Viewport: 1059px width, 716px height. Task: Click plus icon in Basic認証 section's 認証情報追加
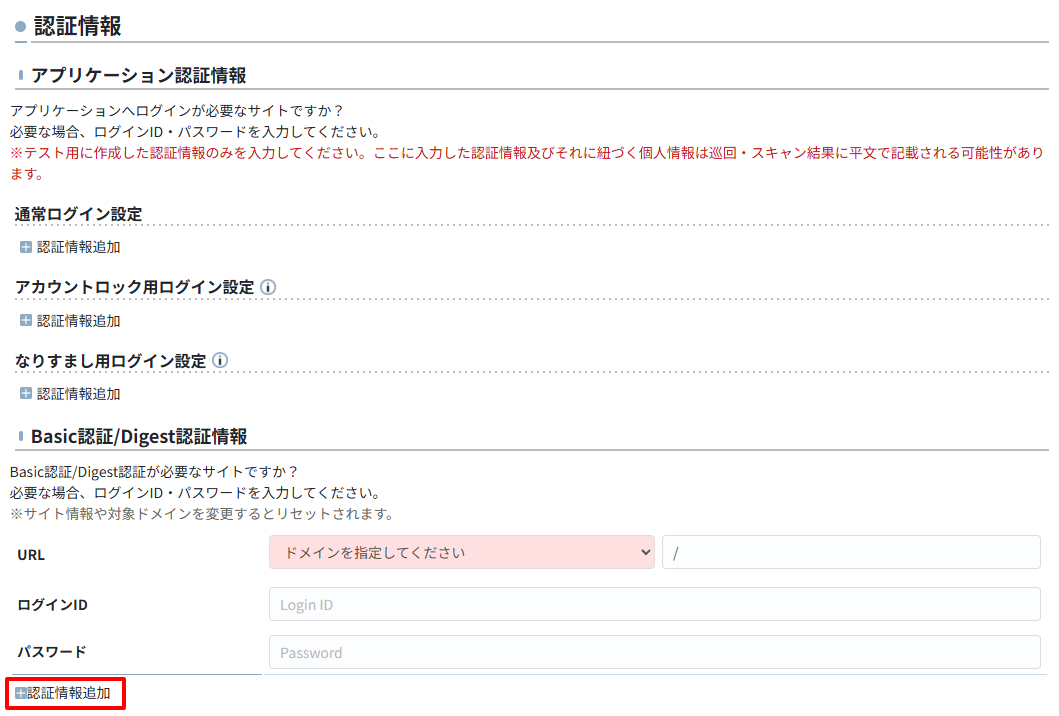coord(21,693)
